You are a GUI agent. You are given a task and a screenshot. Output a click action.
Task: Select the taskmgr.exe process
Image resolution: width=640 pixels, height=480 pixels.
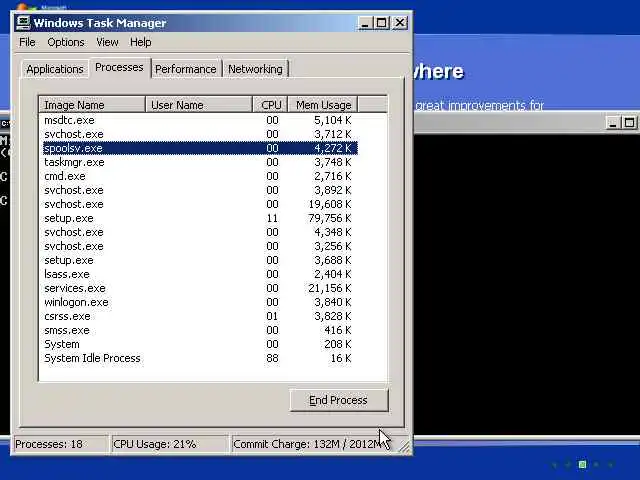200,162
